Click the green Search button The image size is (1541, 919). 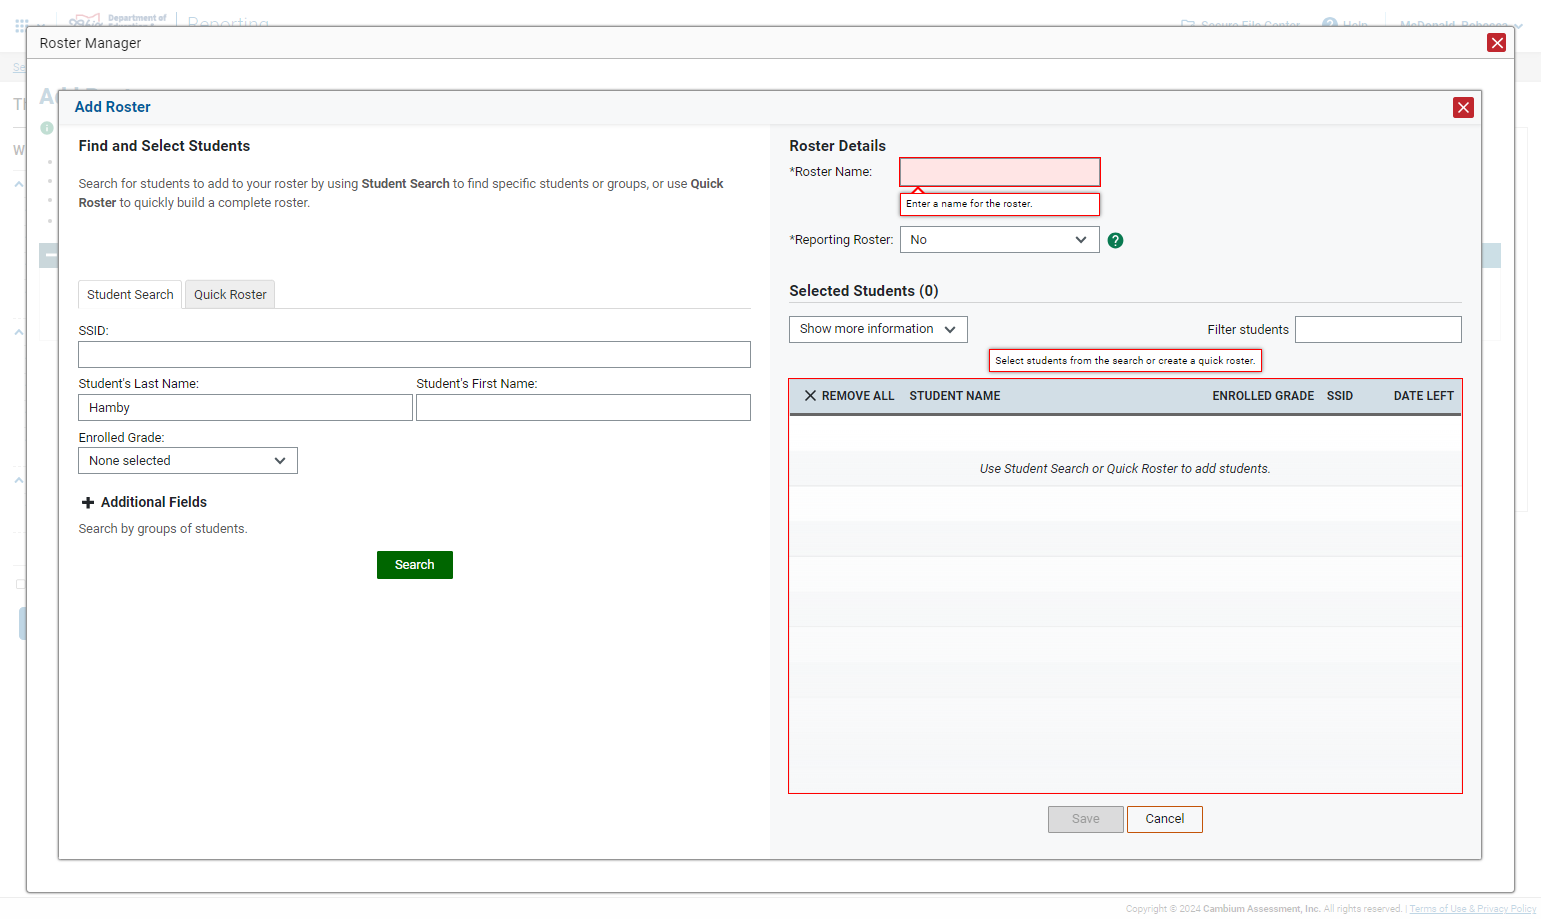(415, 565)
